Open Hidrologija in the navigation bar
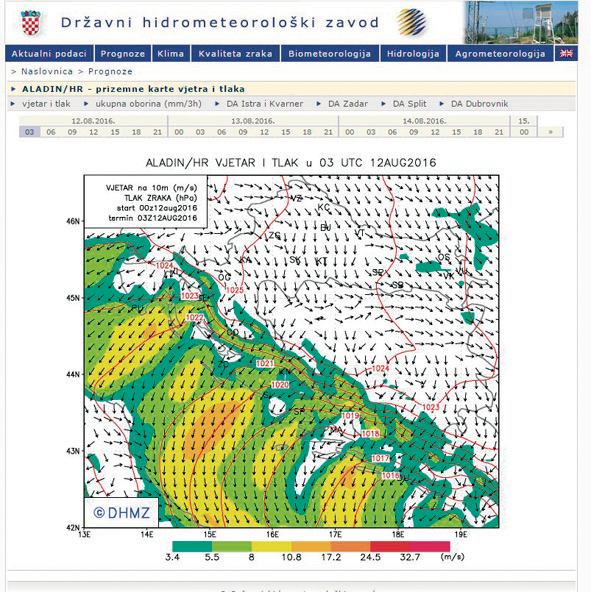591x592 pixels. coord(413,54)
